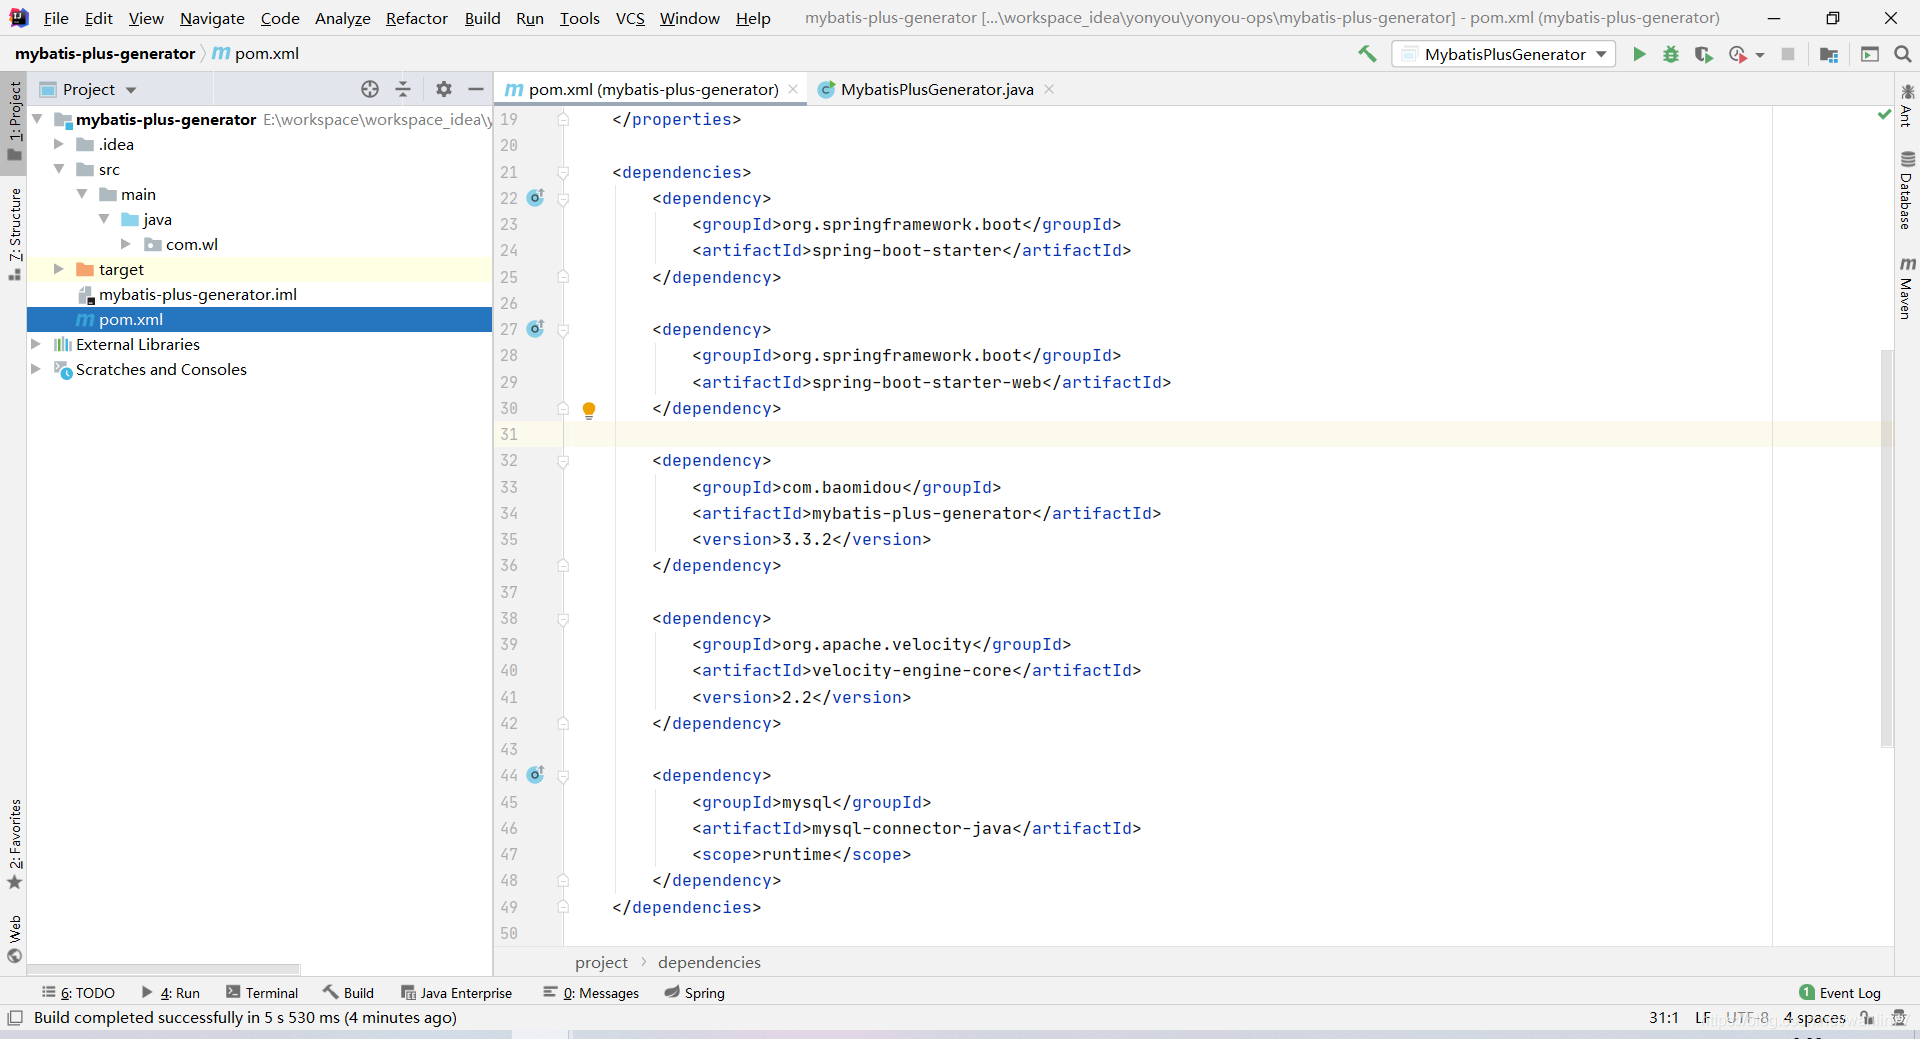Open the Refactor menu
1920x1039 pixels.
pos(417,18)
